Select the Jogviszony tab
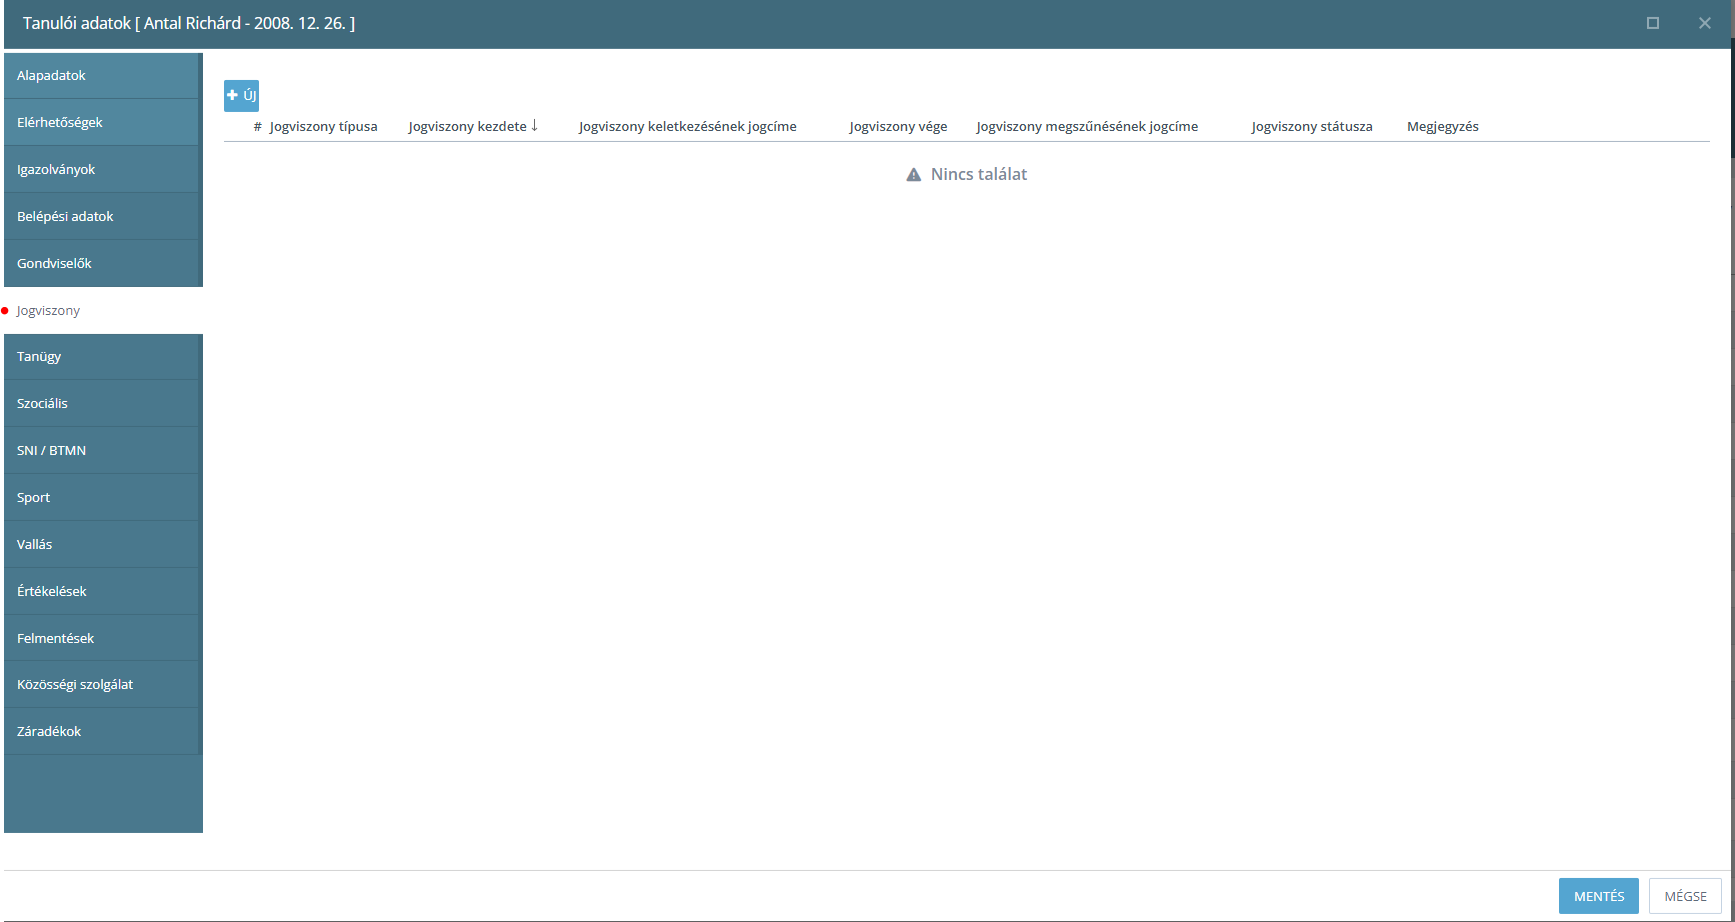 103,311
